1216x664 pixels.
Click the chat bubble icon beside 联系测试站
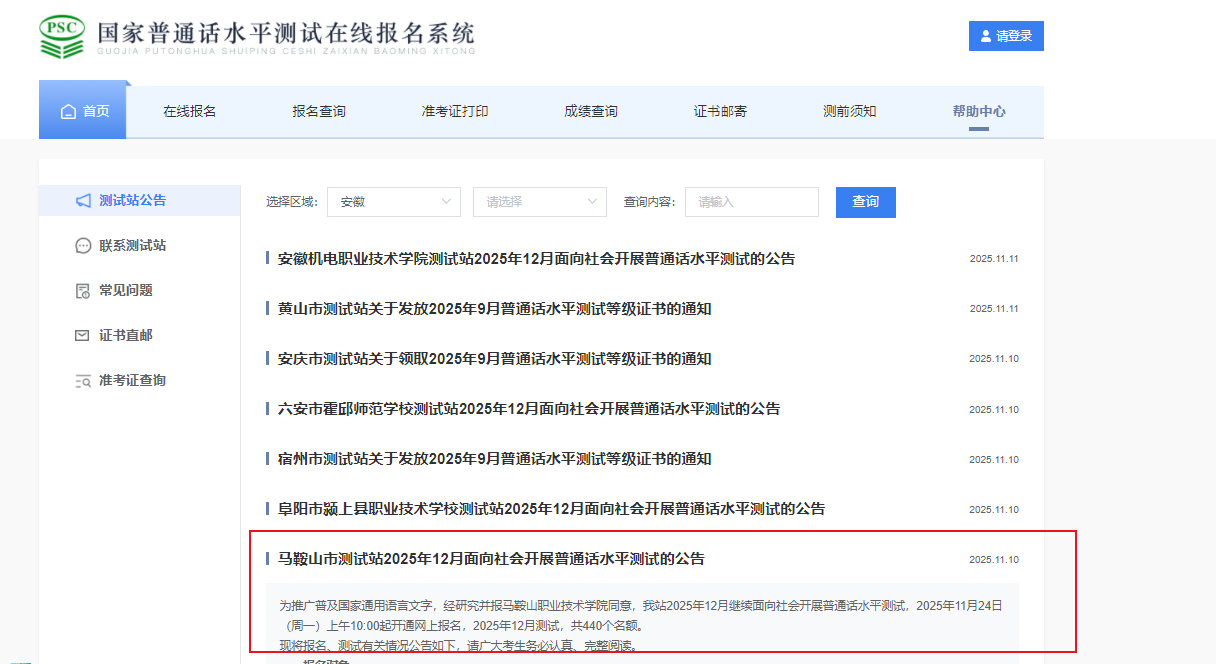(x=83, y=246)
